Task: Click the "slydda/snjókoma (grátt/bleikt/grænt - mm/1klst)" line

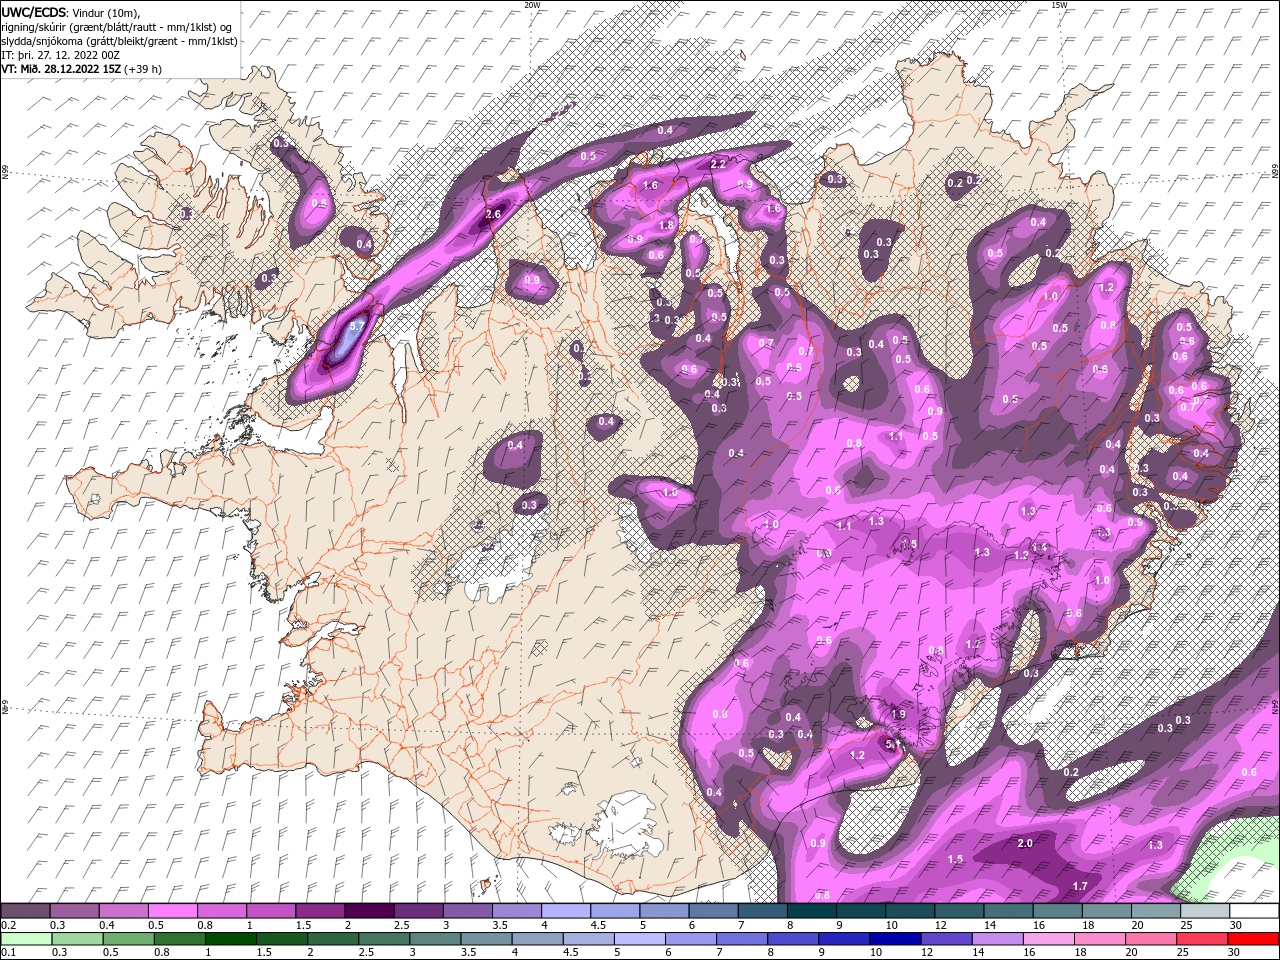Action: click(x=119, y=41)
